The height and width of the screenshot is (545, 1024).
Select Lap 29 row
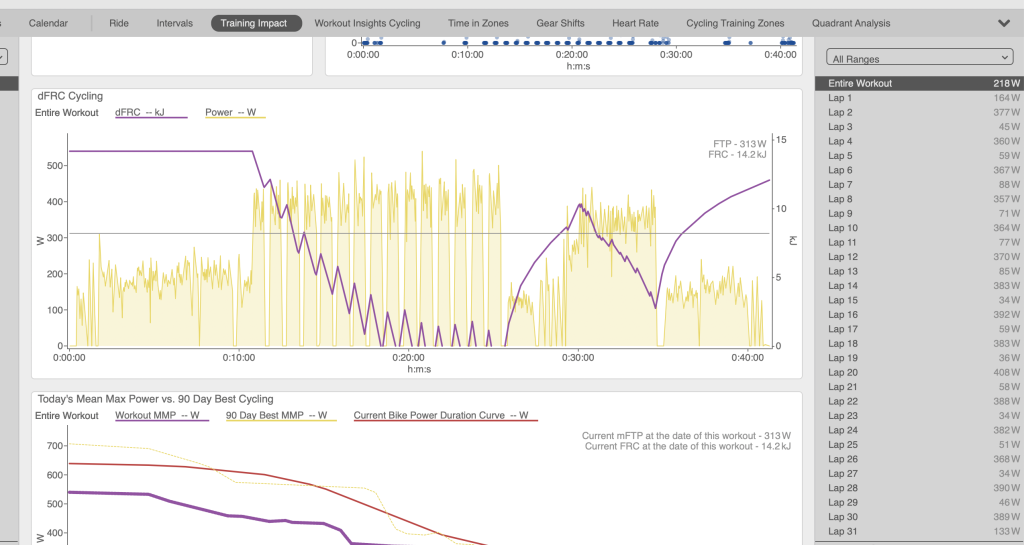pyautogui.click(x=920, y=503)
